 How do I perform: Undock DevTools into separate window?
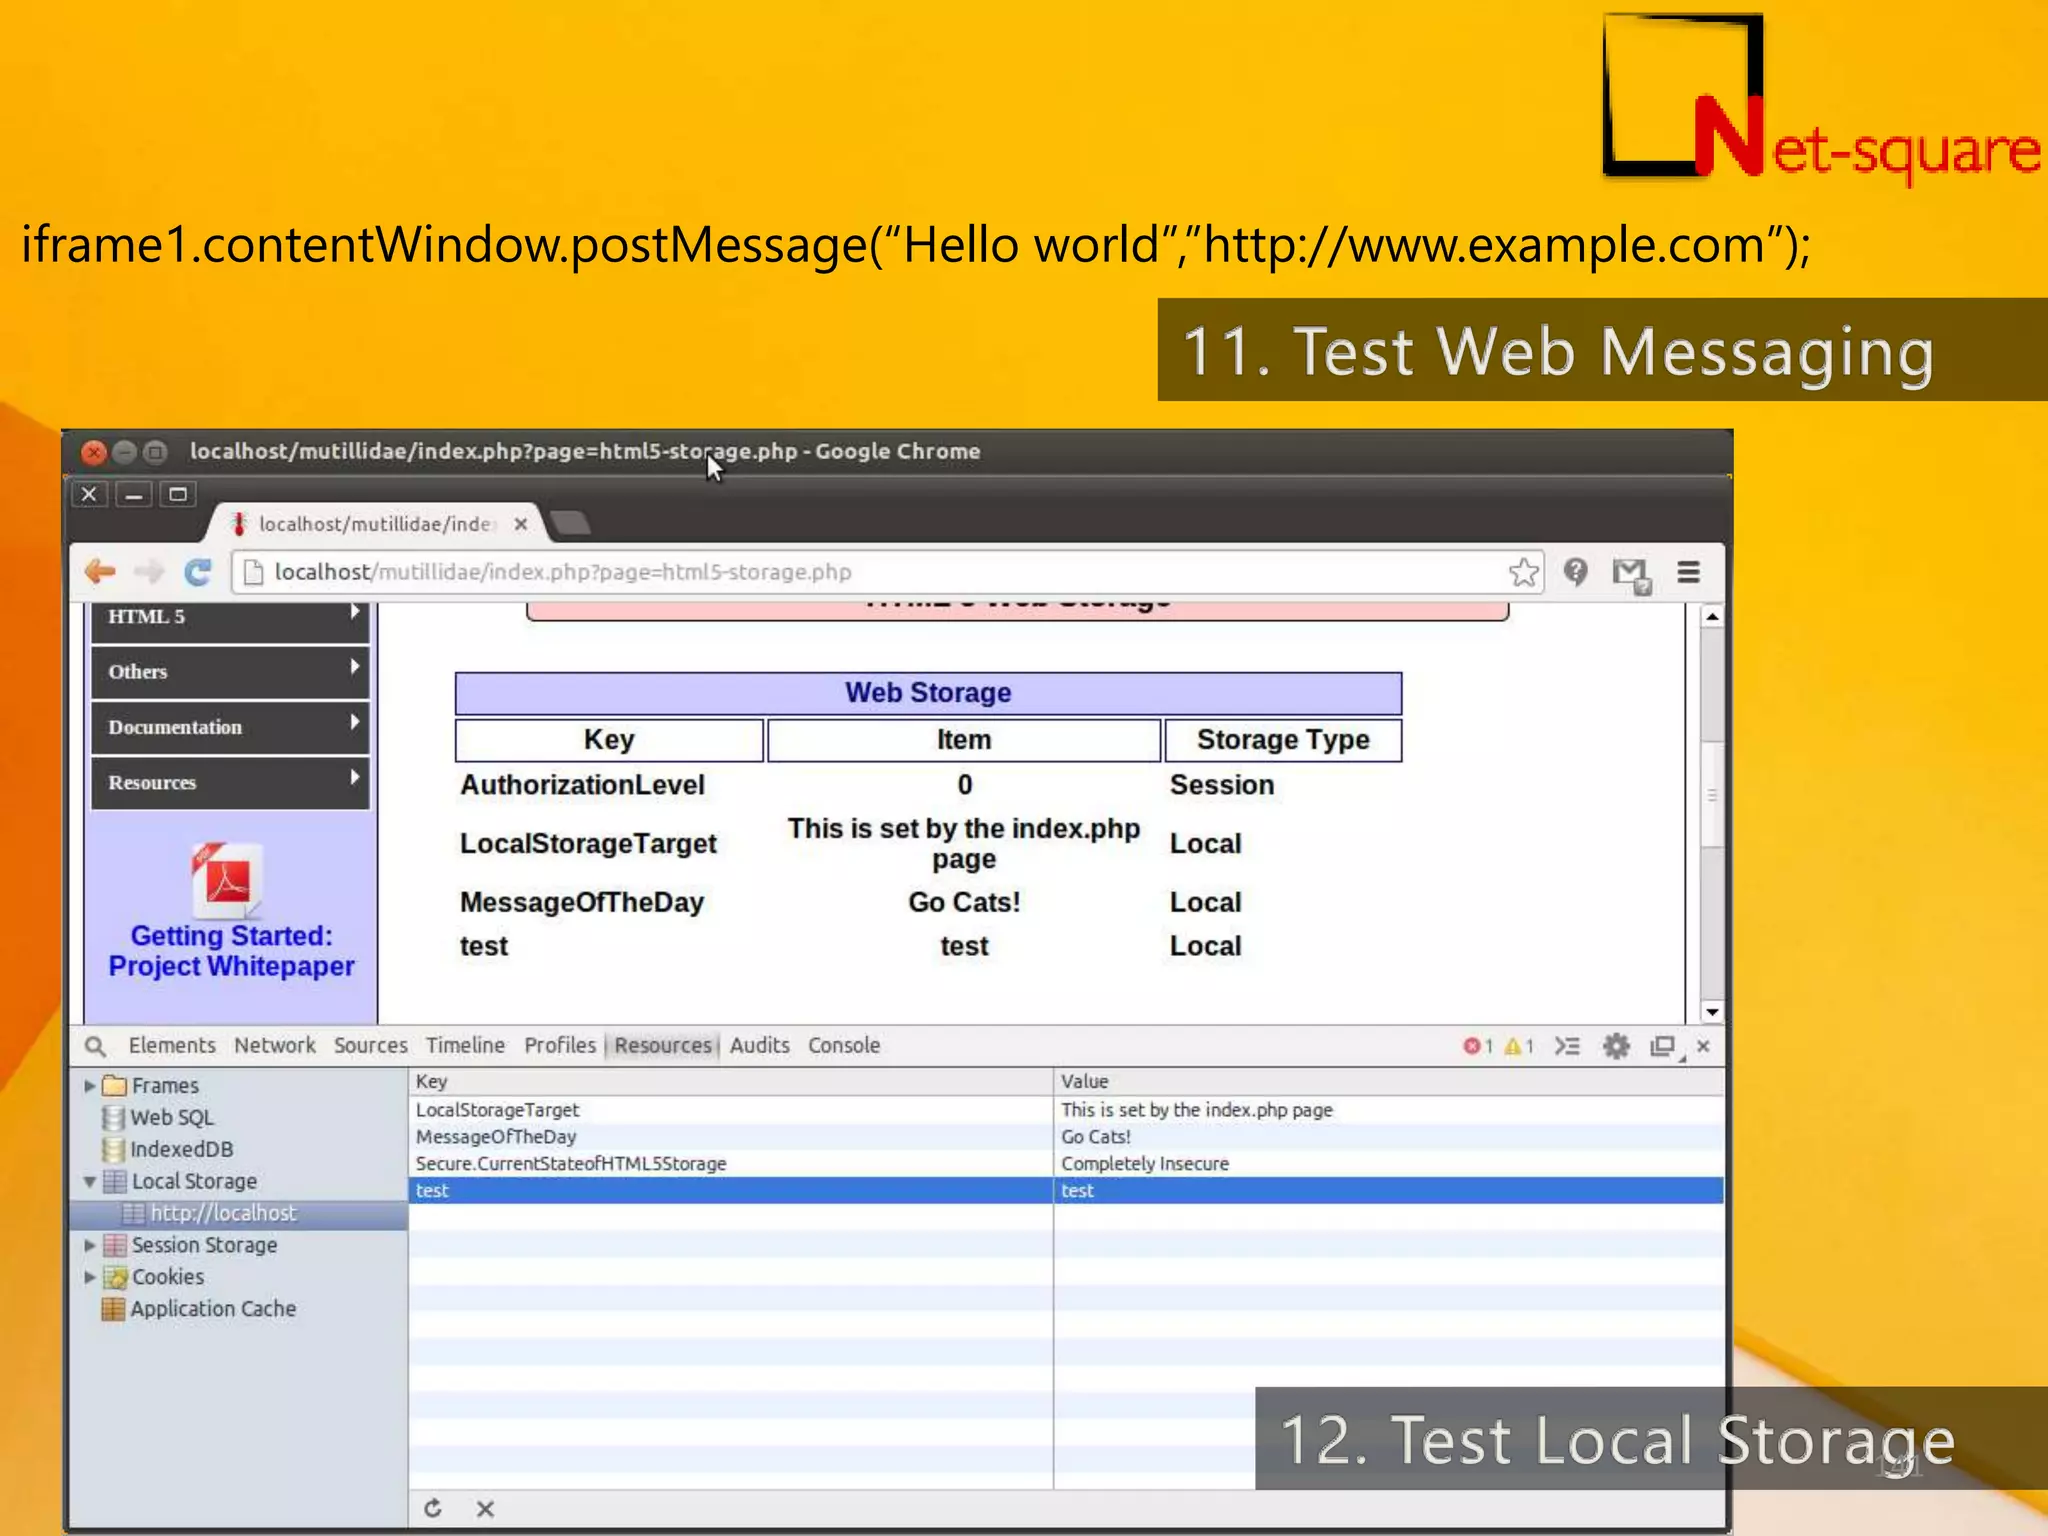click(x=1664, y=1047)
